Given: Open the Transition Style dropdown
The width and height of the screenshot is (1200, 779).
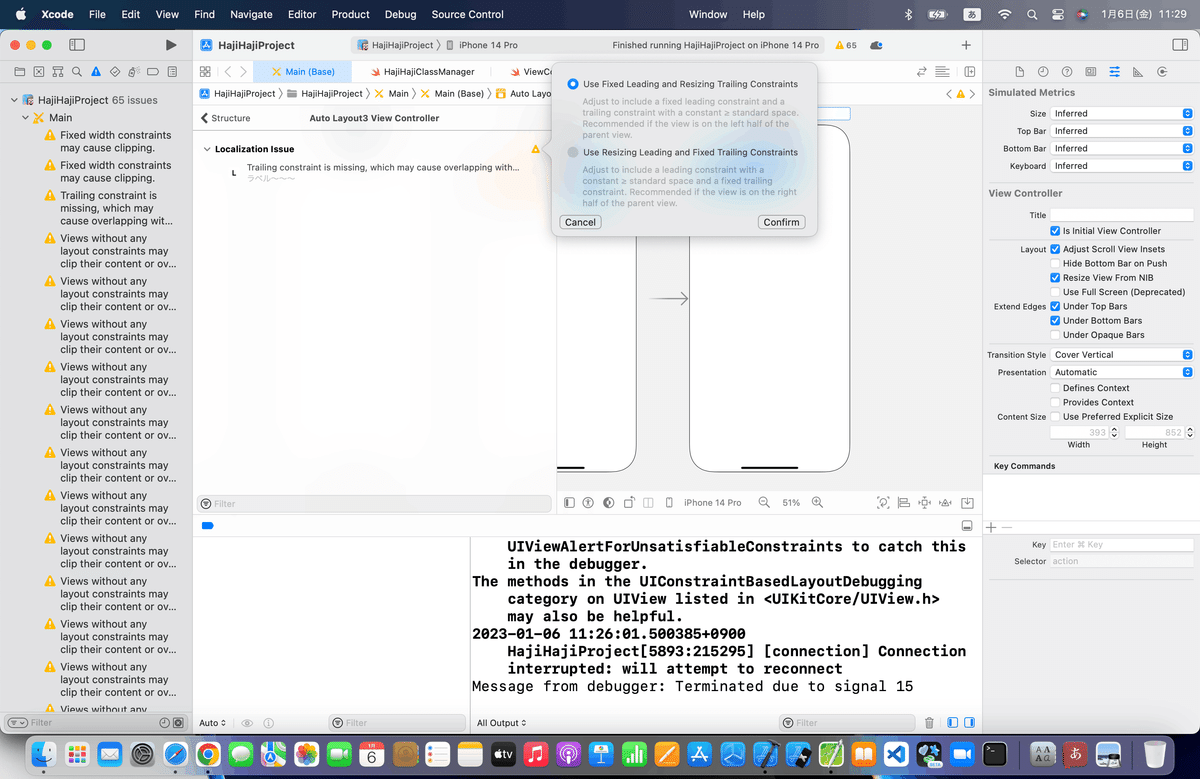Looking at the screenshot, I should (x=1121, y=355).
